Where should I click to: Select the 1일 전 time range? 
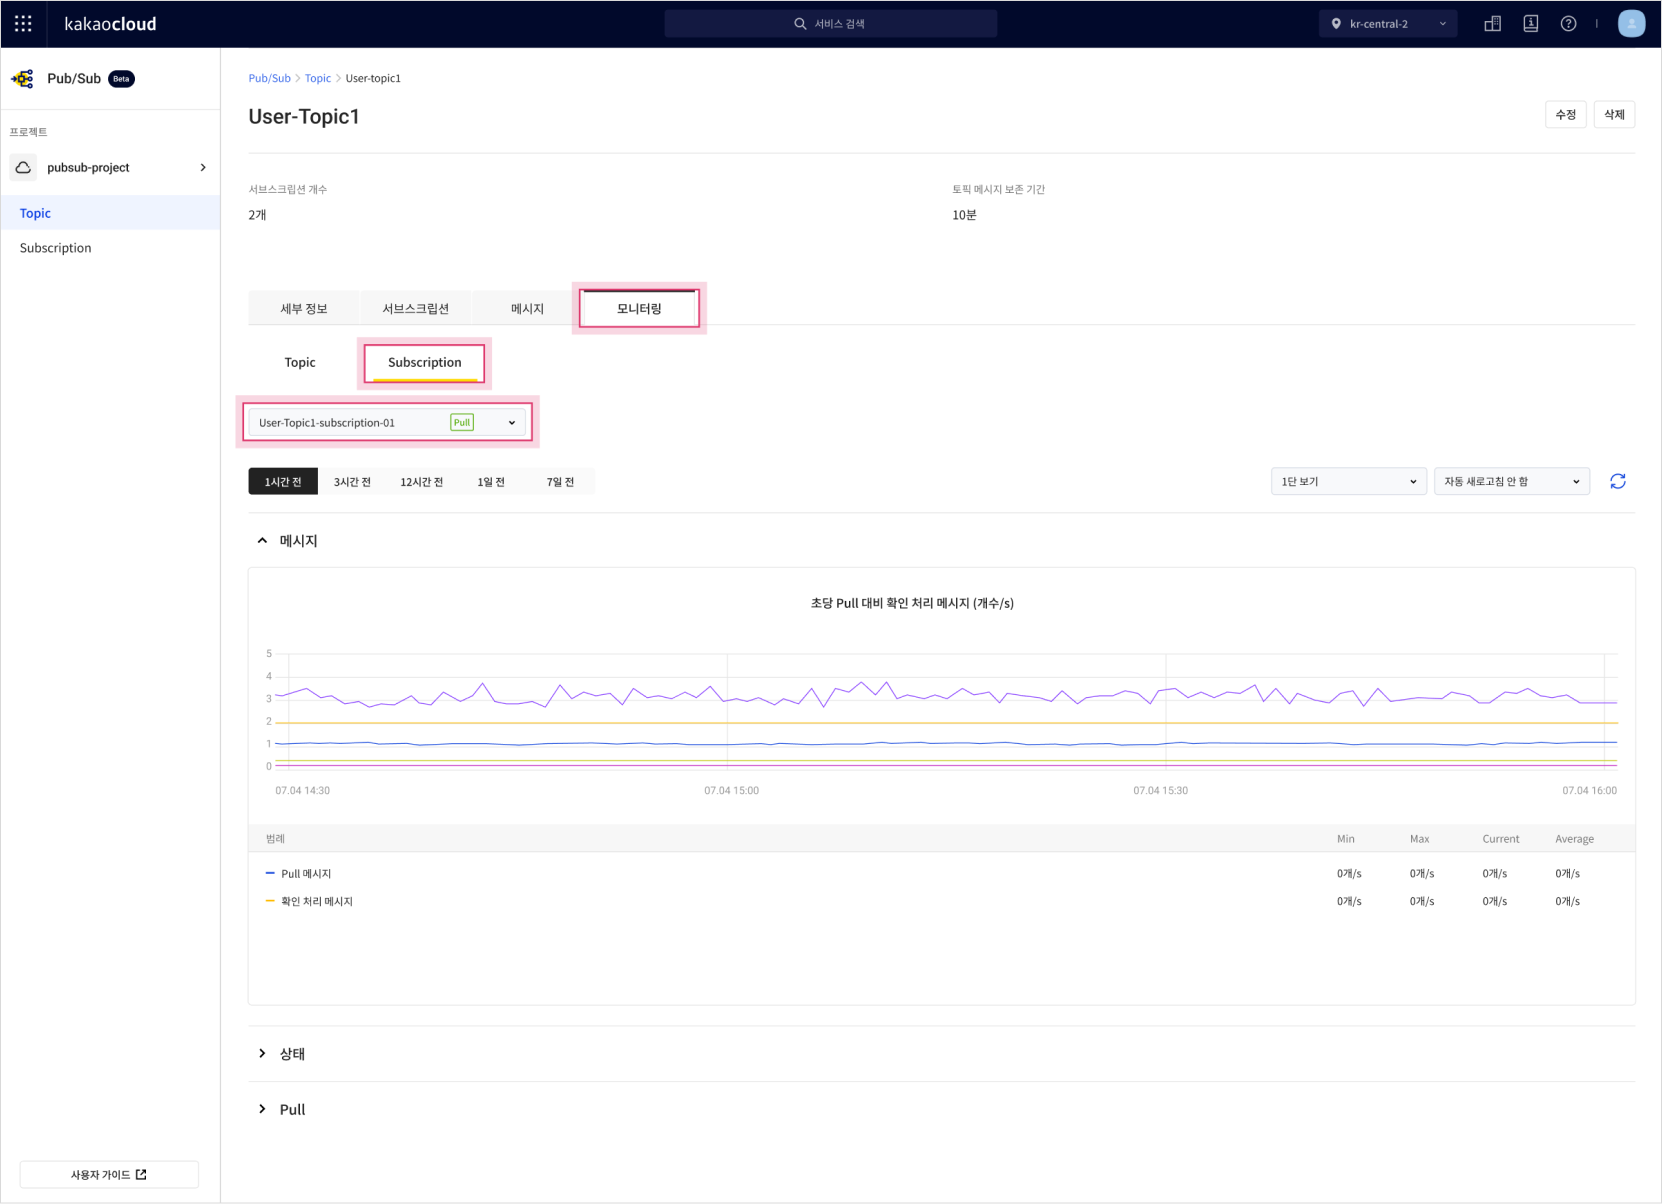(x=490, y=482)
